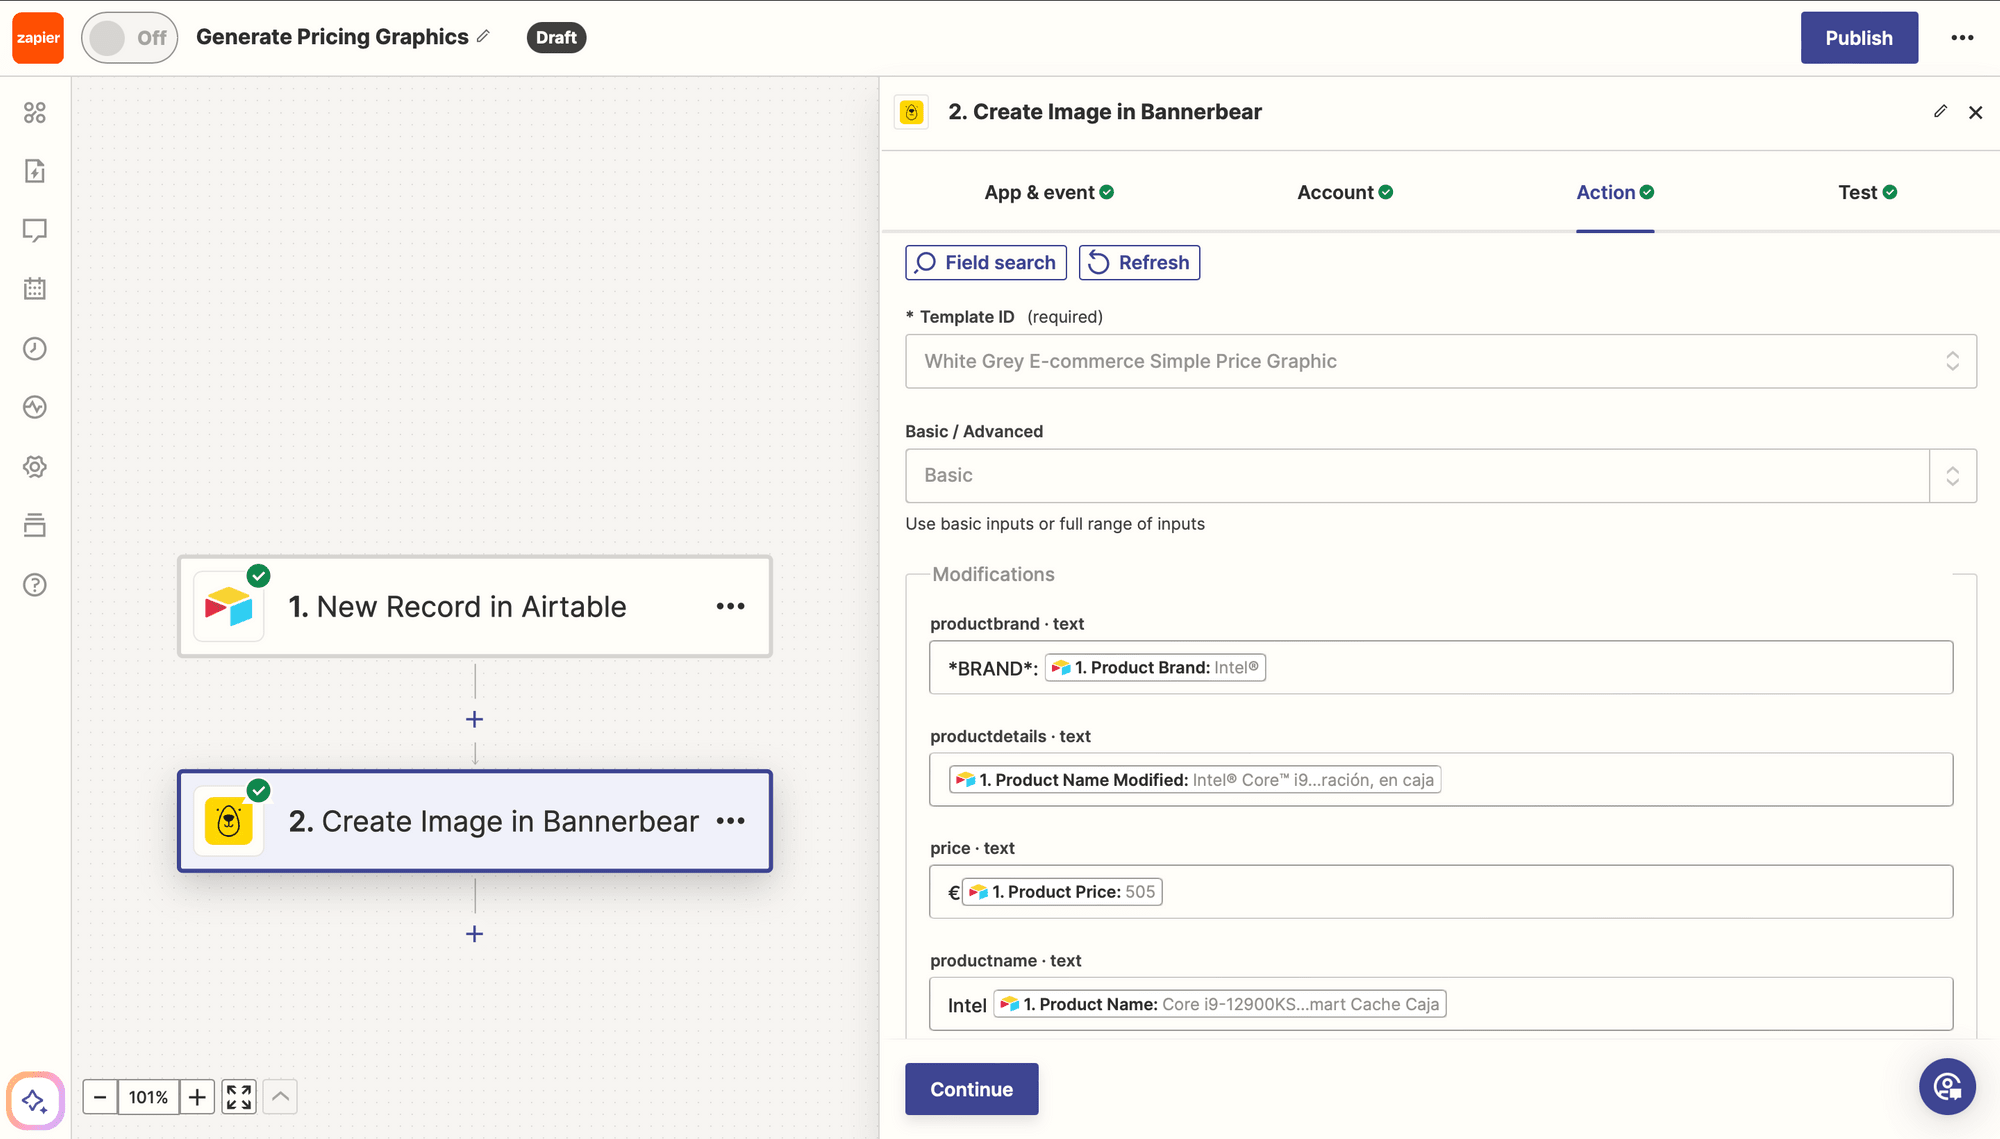Toggle the Zap On/Off switch
The height and width of the screenshot is (1139, 2000).
[129, 36]
